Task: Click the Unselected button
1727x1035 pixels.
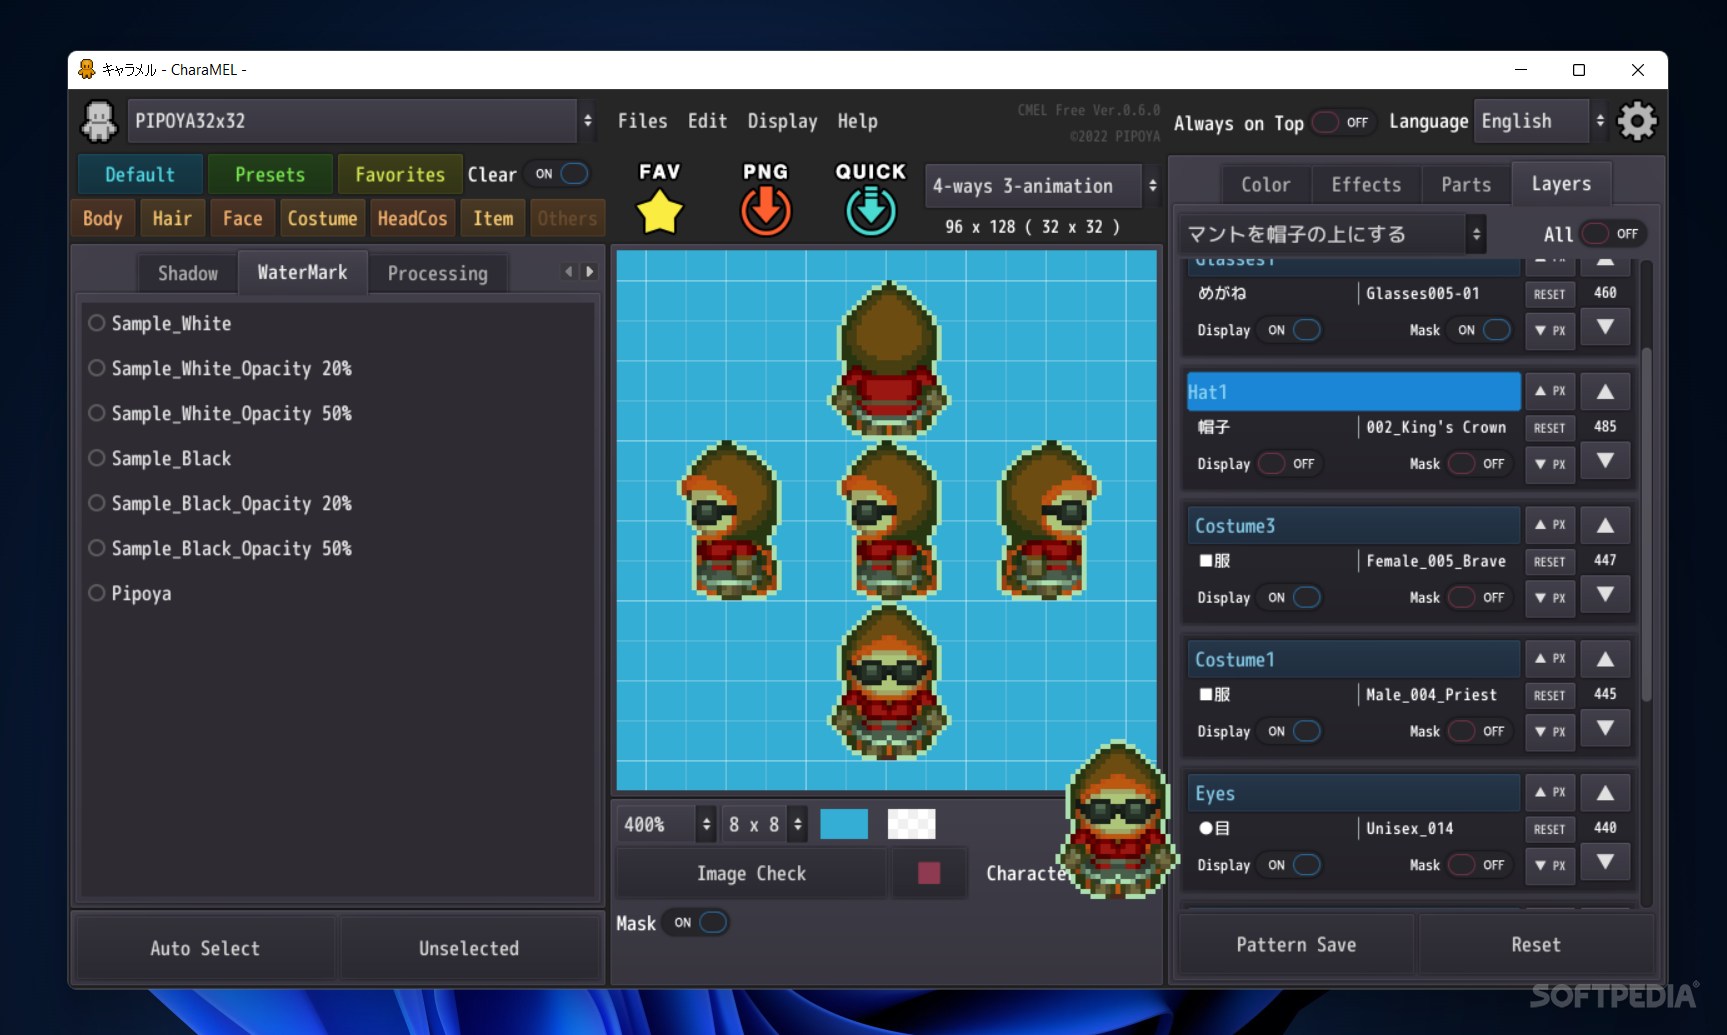Action: coord(469,948)
